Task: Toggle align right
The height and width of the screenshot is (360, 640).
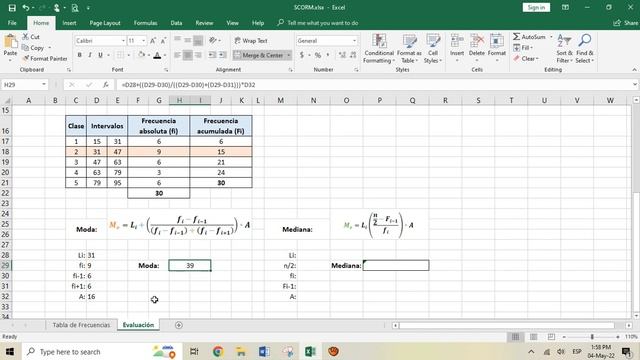Action: coord(198,55)
